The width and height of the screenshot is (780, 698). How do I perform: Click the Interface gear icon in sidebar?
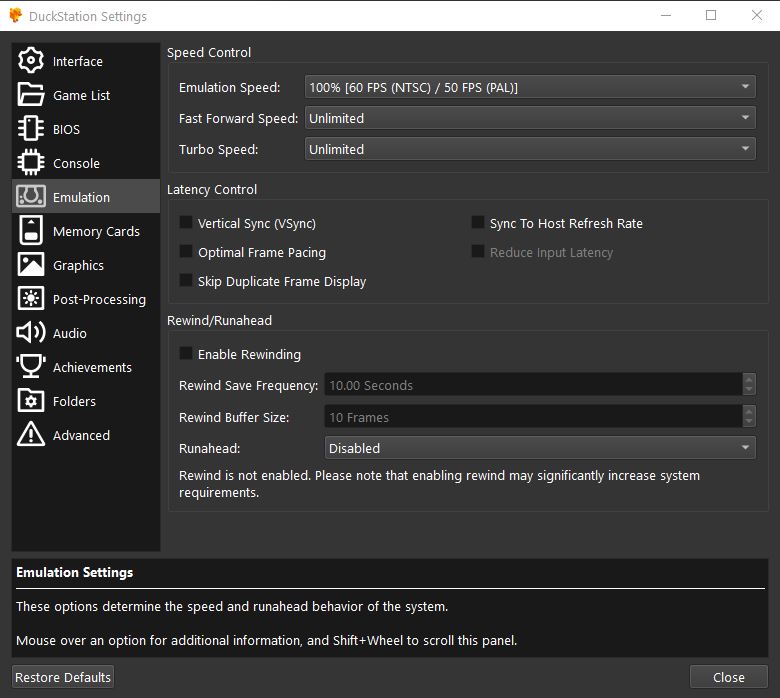(31, 61)
